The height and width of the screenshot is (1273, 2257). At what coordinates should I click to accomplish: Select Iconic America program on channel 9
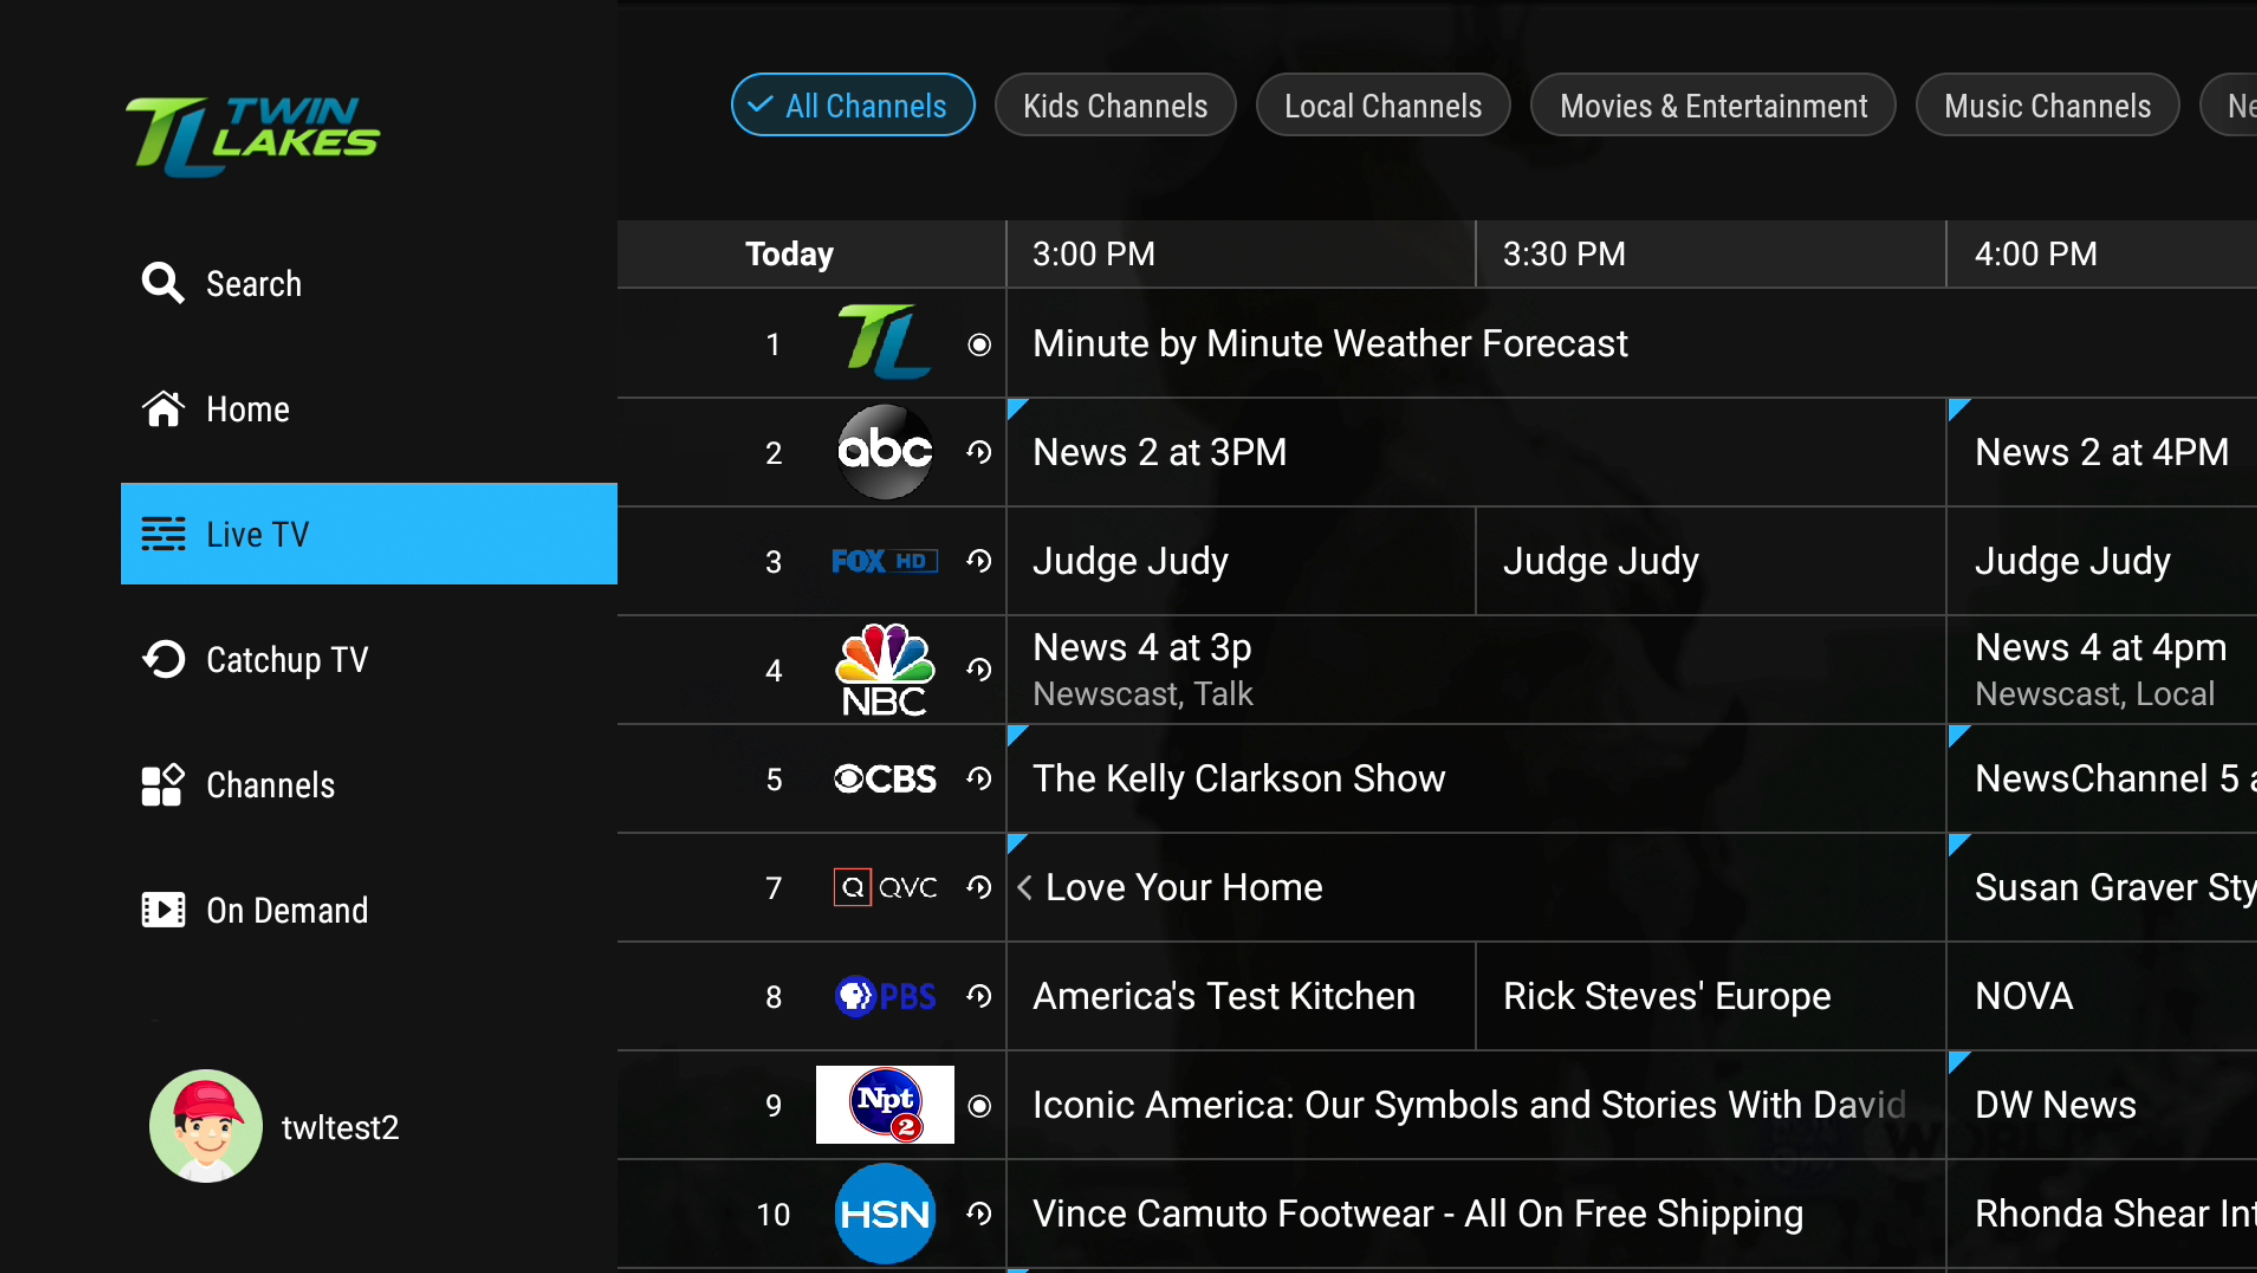pyautogui.click(x=1476, y=1105)
